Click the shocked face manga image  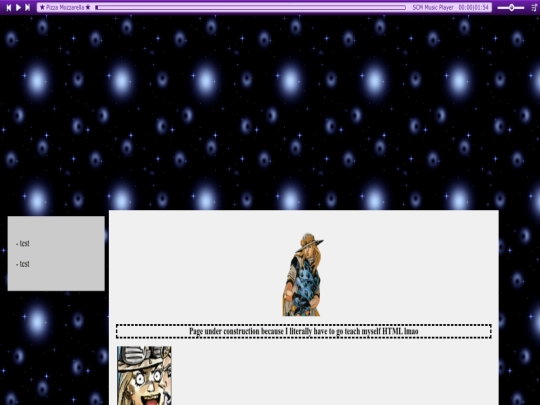tap(144, 375)
